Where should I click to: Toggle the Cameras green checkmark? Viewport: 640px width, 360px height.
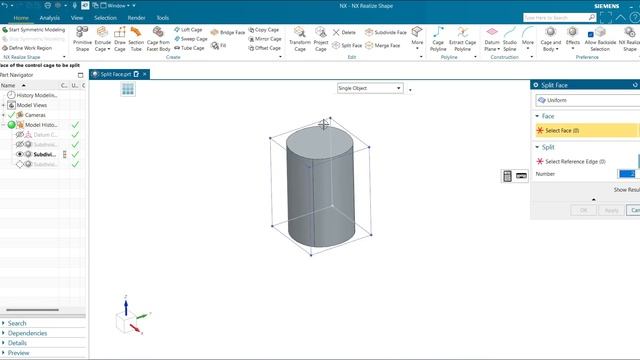[x=11, y=115]
